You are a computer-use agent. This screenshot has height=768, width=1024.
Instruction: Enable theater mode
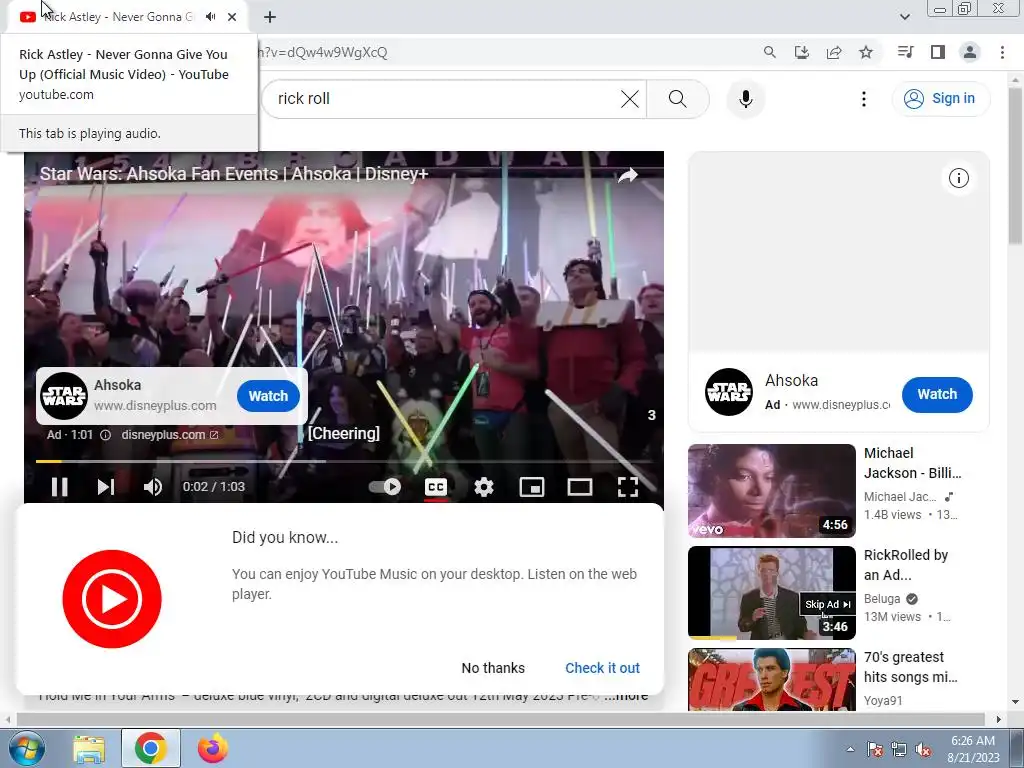pyautogui.click(x=579, y=487)
